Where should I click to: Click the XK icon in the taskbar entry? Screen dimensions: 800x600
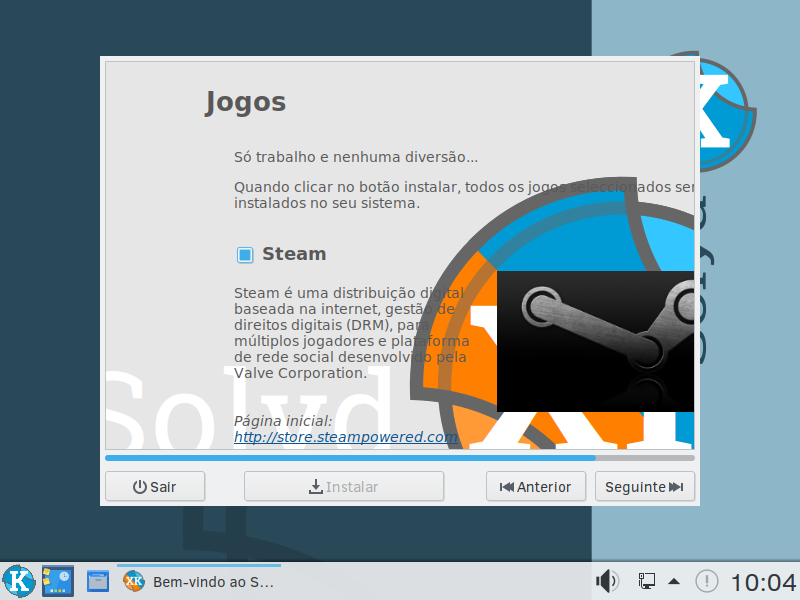134,581
